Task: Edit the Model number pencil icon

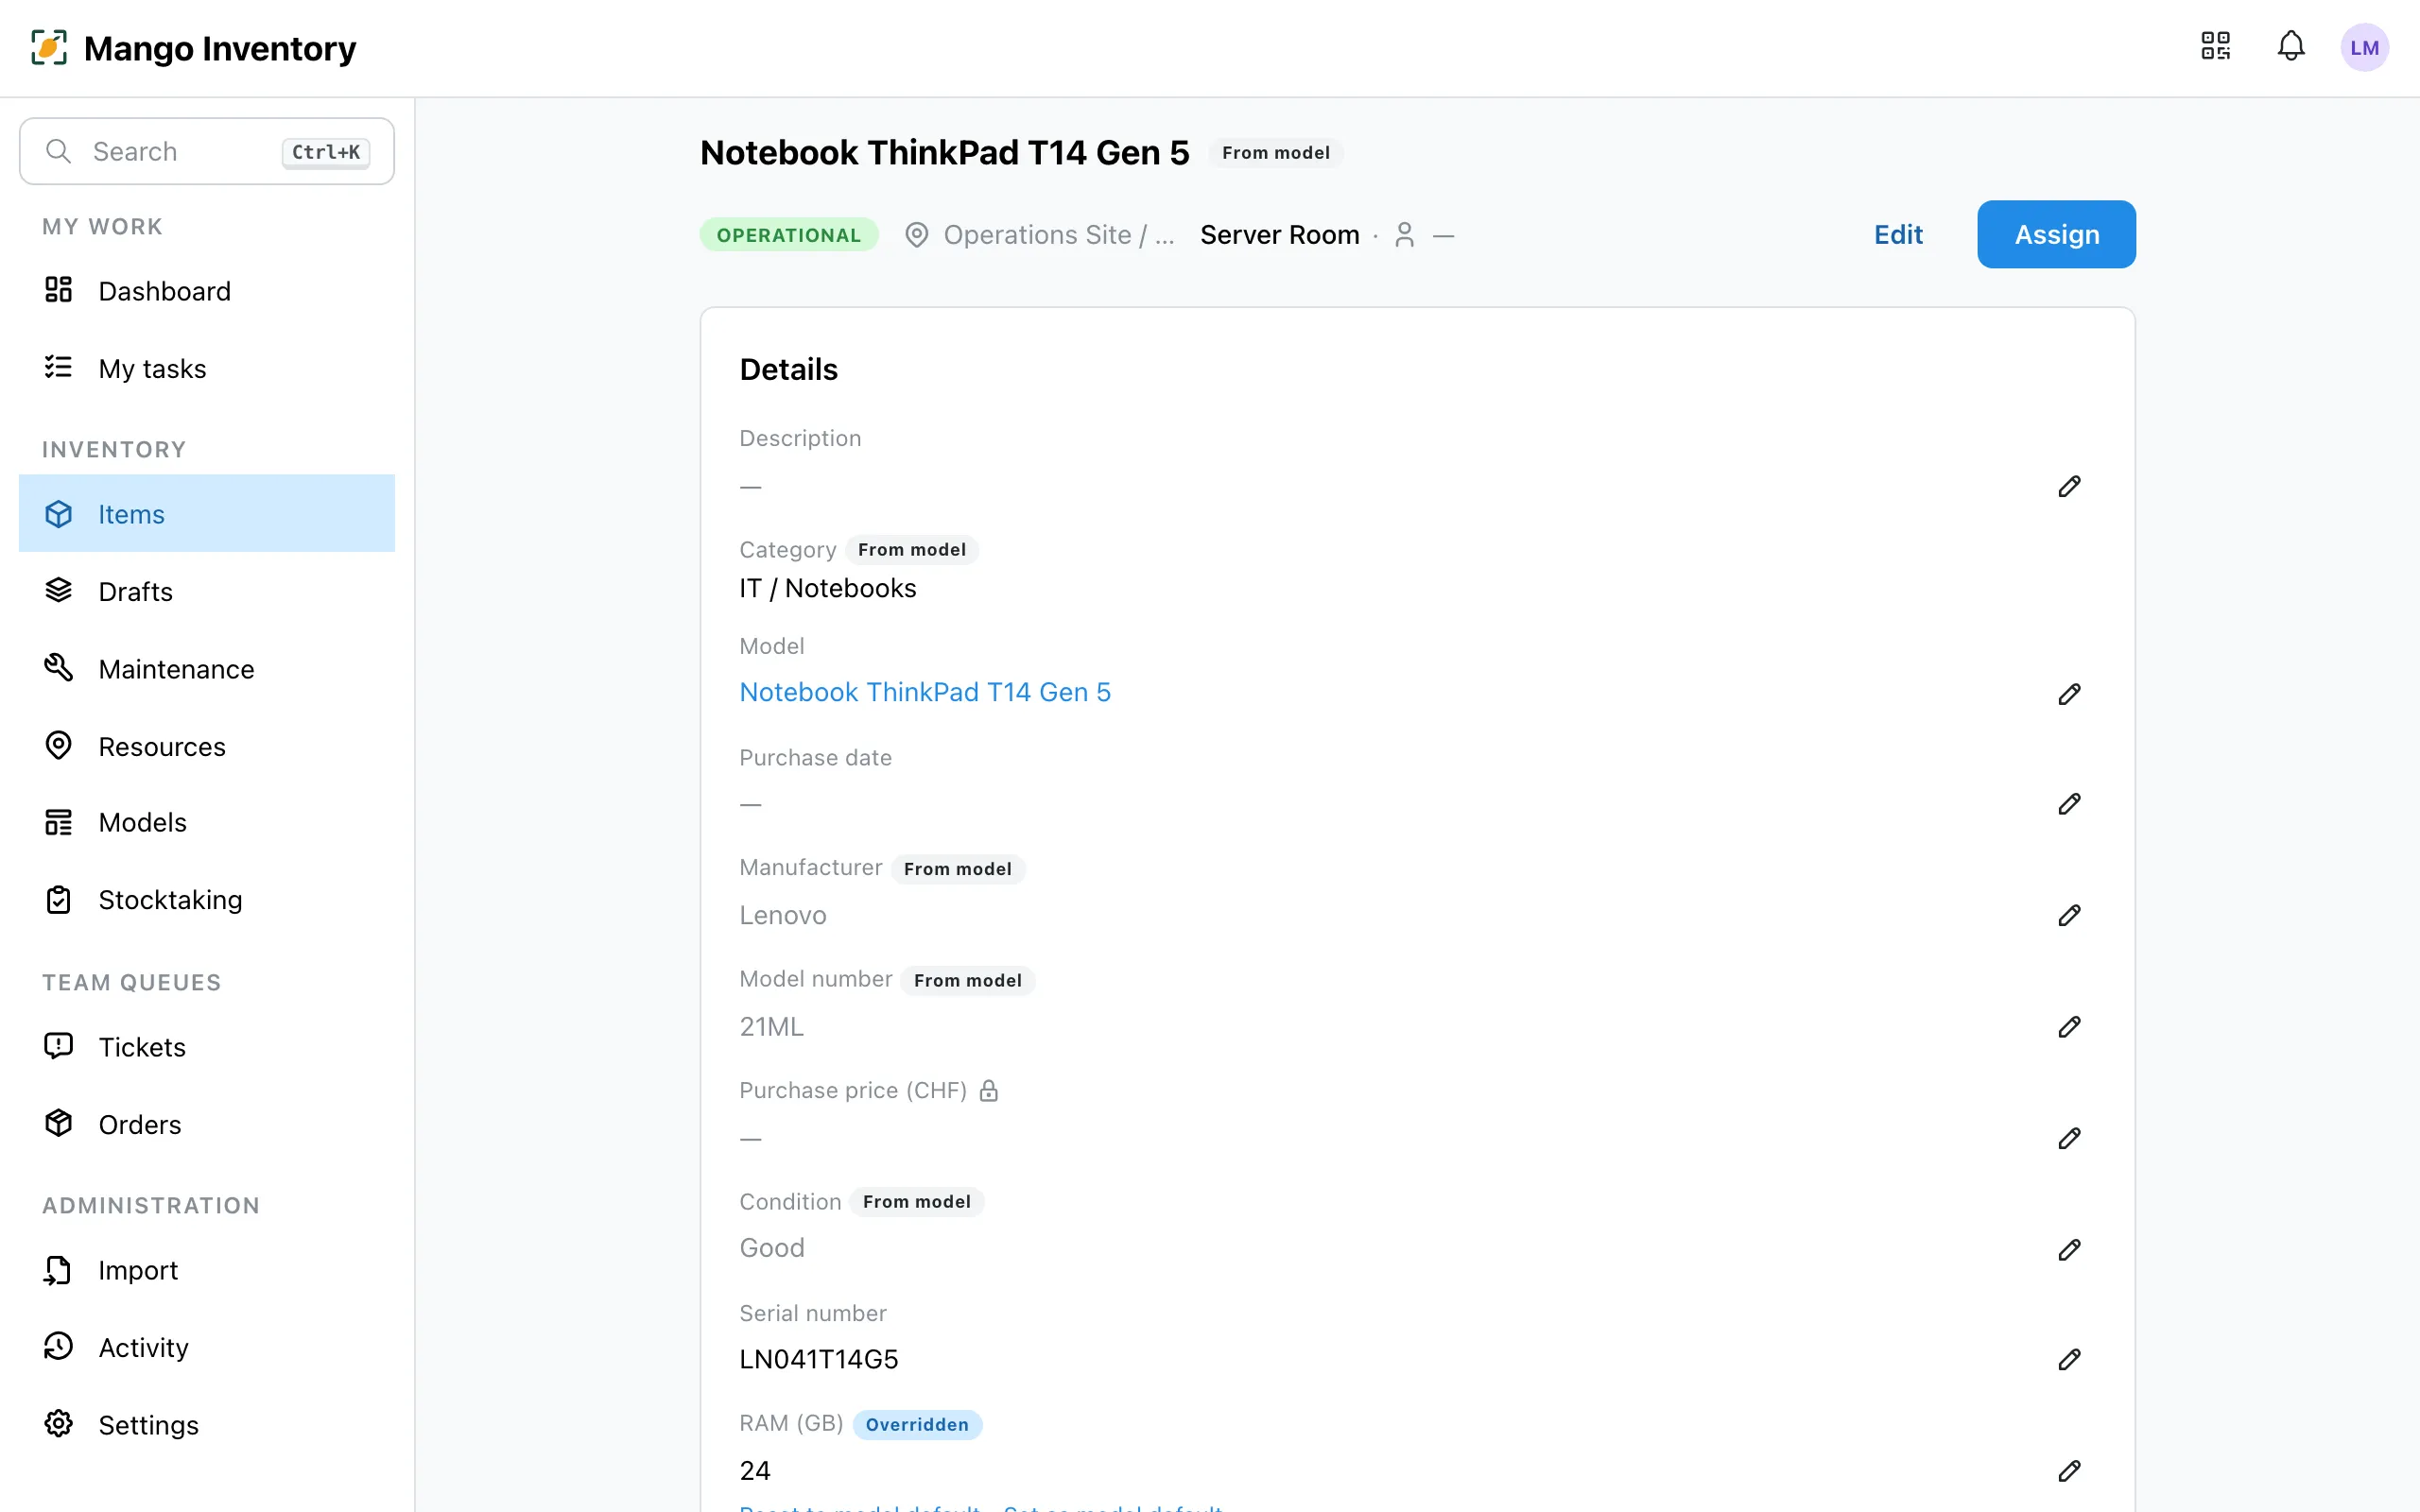Action: 2069,1027
